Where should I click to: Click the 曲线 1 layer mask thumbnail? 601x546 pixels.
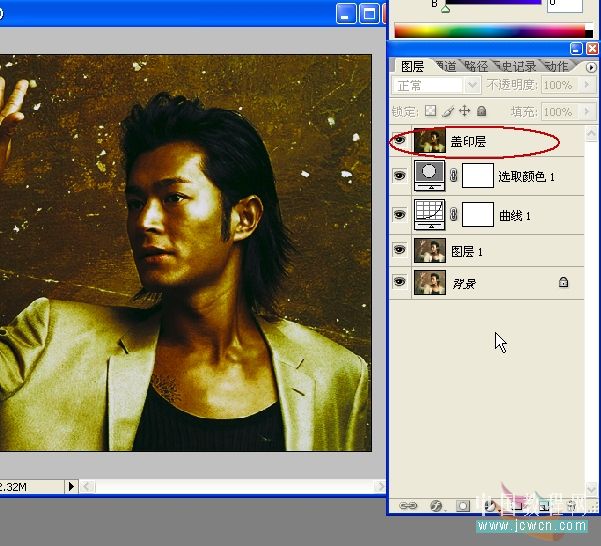coord(478,215)
